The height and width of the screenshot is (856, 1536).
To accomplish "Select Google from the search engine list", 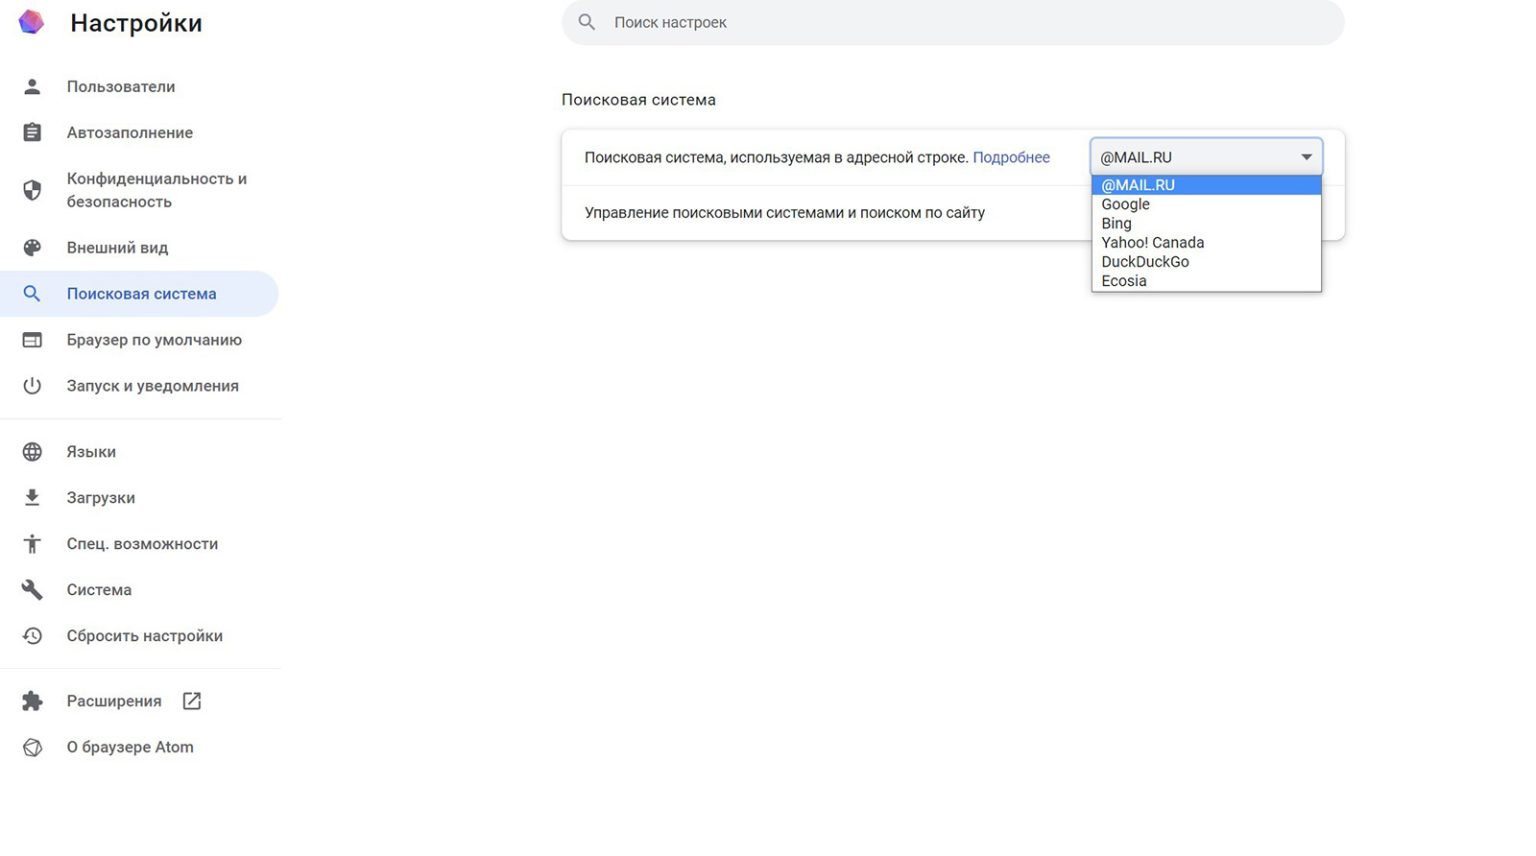I will click(x=1125, y=204).
